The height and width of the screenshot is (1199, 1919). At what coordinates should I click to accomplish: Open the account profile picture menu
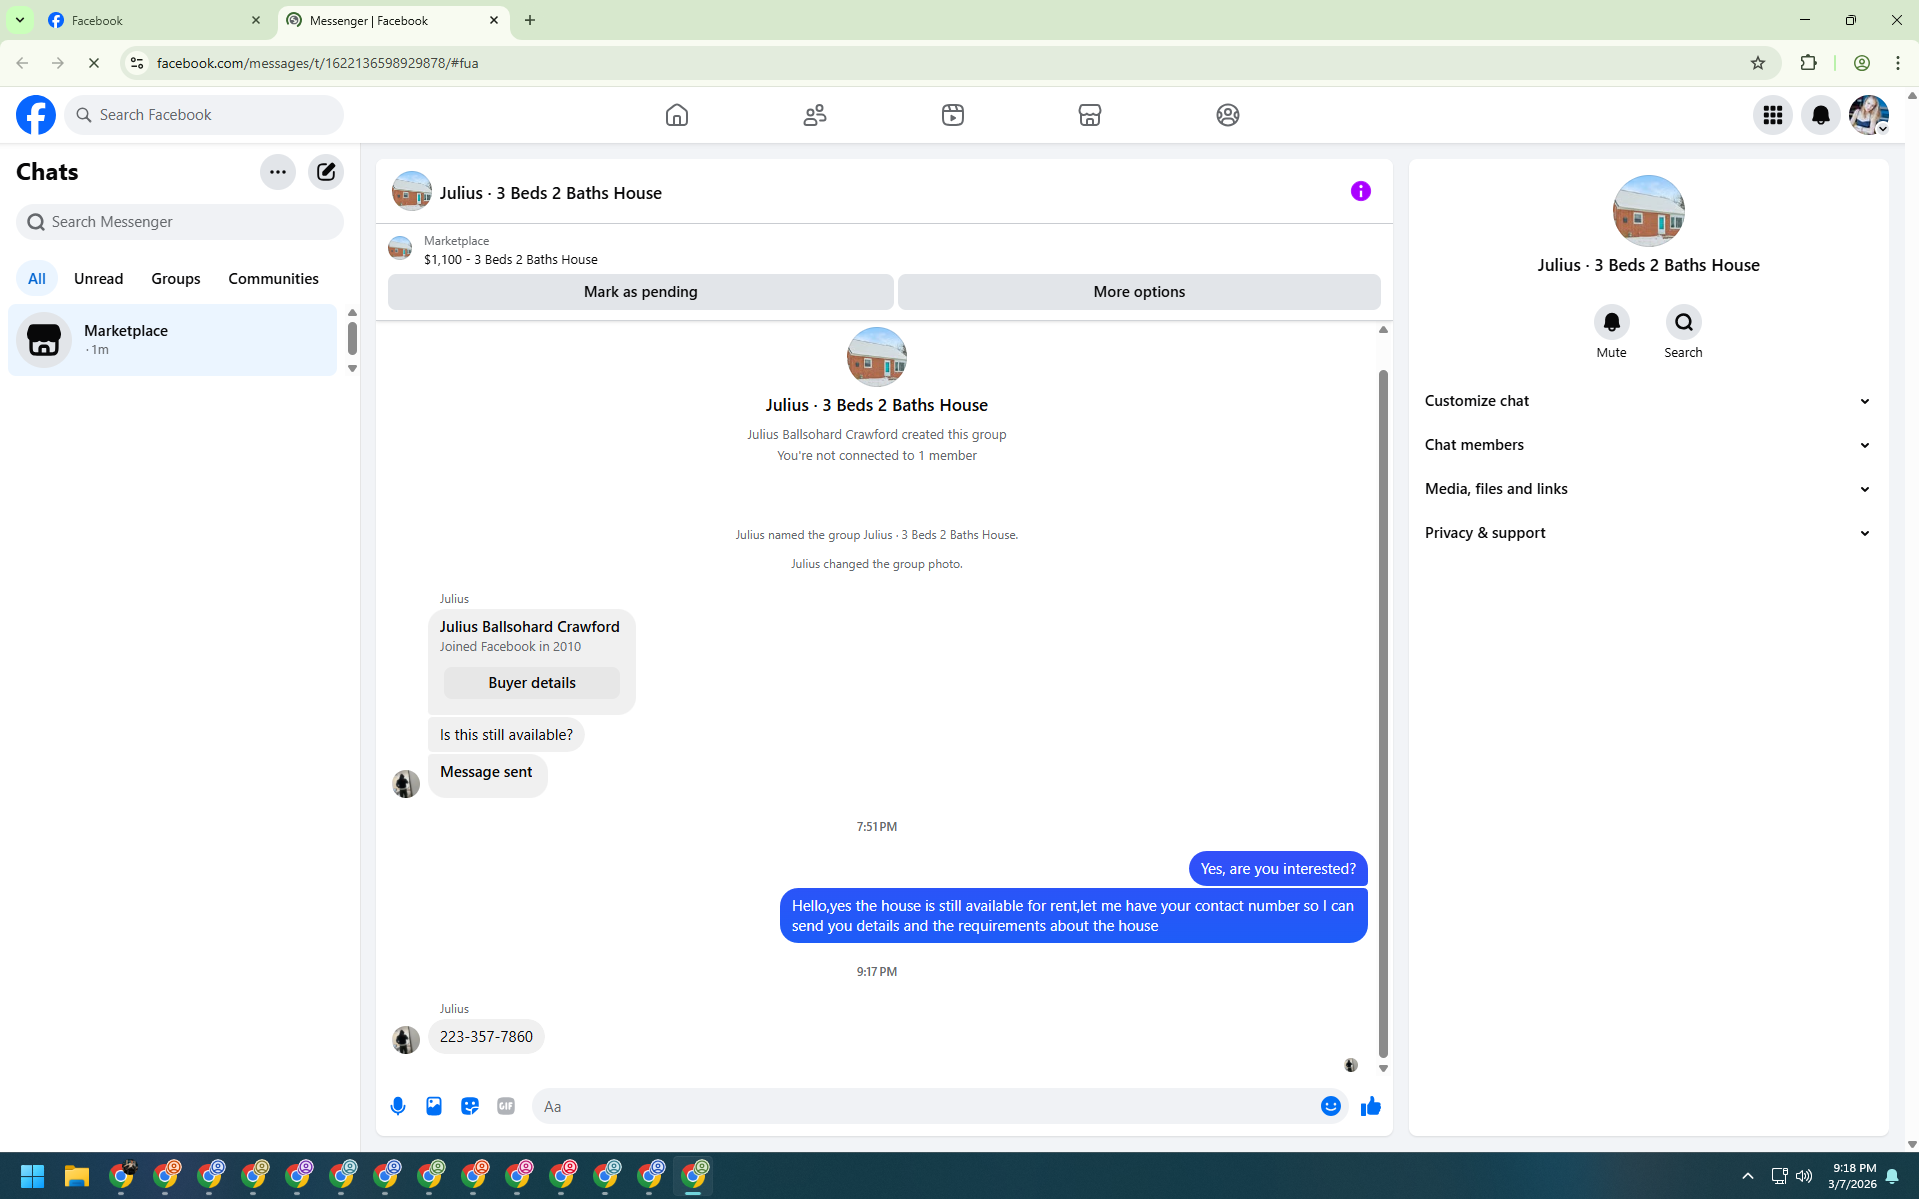(x=1869, y=115)
